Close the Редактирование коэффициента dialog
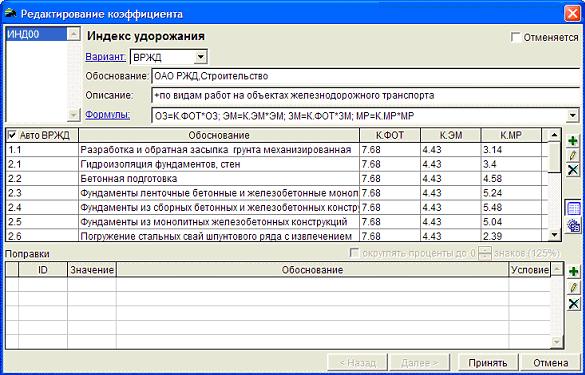Screen dimensions: 585x375 click(572, 14)
